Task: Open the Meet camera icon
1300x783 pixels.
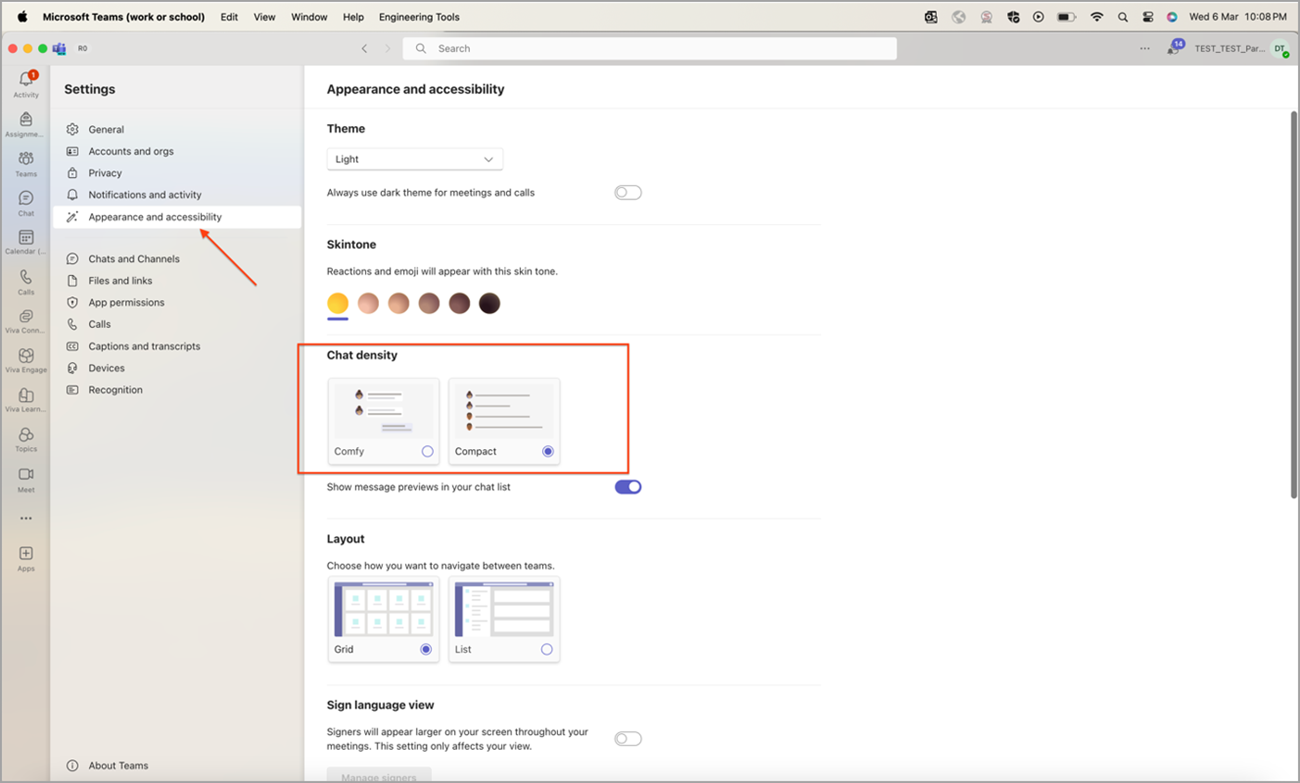Action: 26,479
